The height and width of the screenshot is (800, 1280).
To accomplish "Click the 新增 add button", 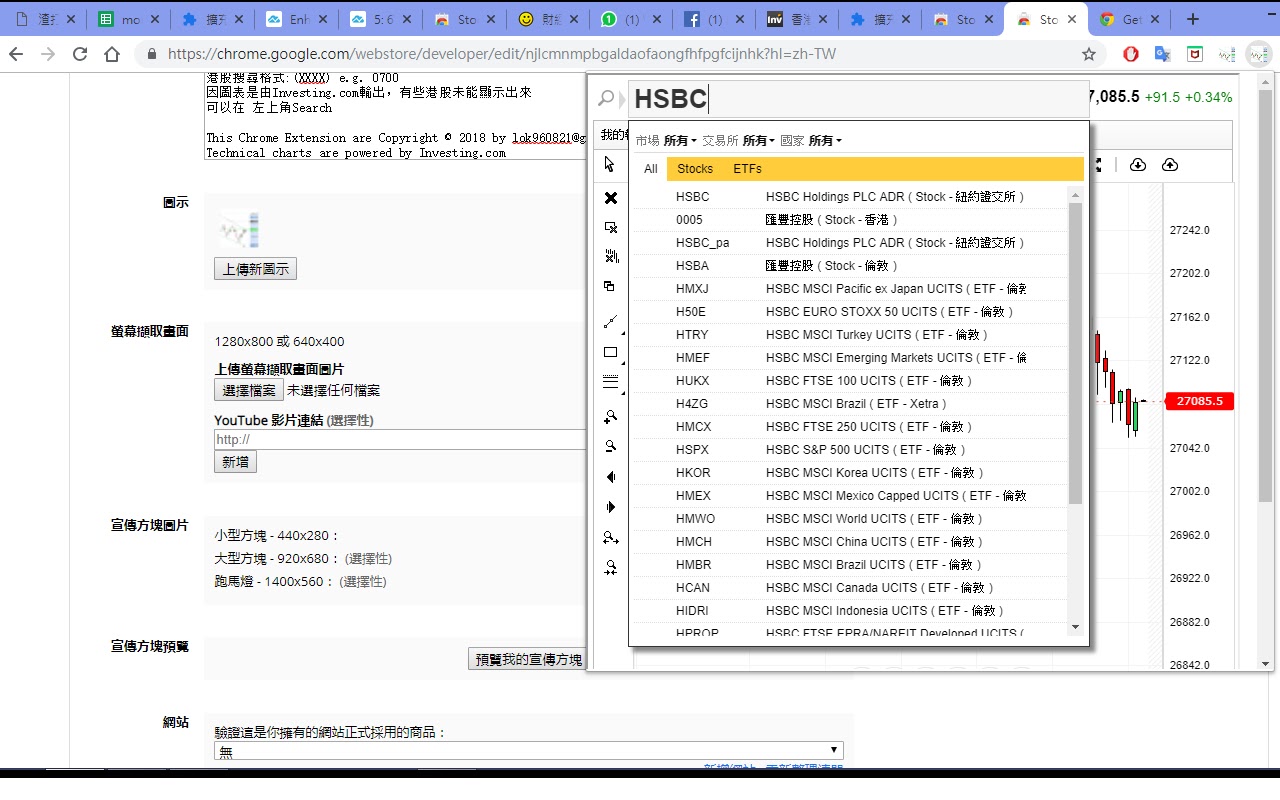I will point(235,462).
